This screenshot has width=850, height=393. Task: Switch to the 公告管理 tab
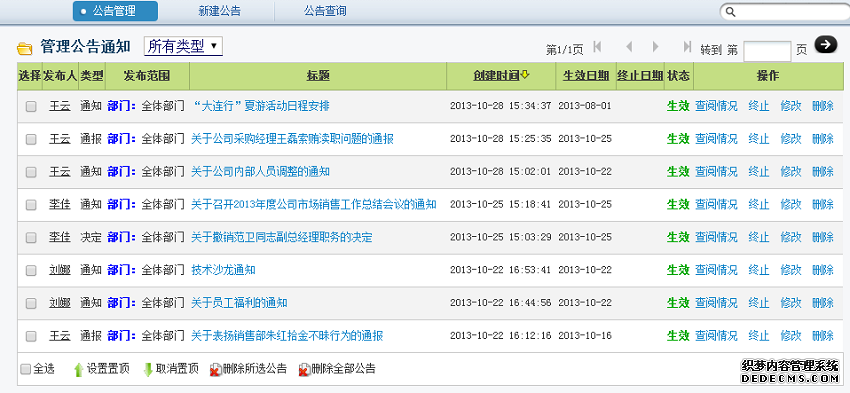pyautogui.click(x=115, y=11)
